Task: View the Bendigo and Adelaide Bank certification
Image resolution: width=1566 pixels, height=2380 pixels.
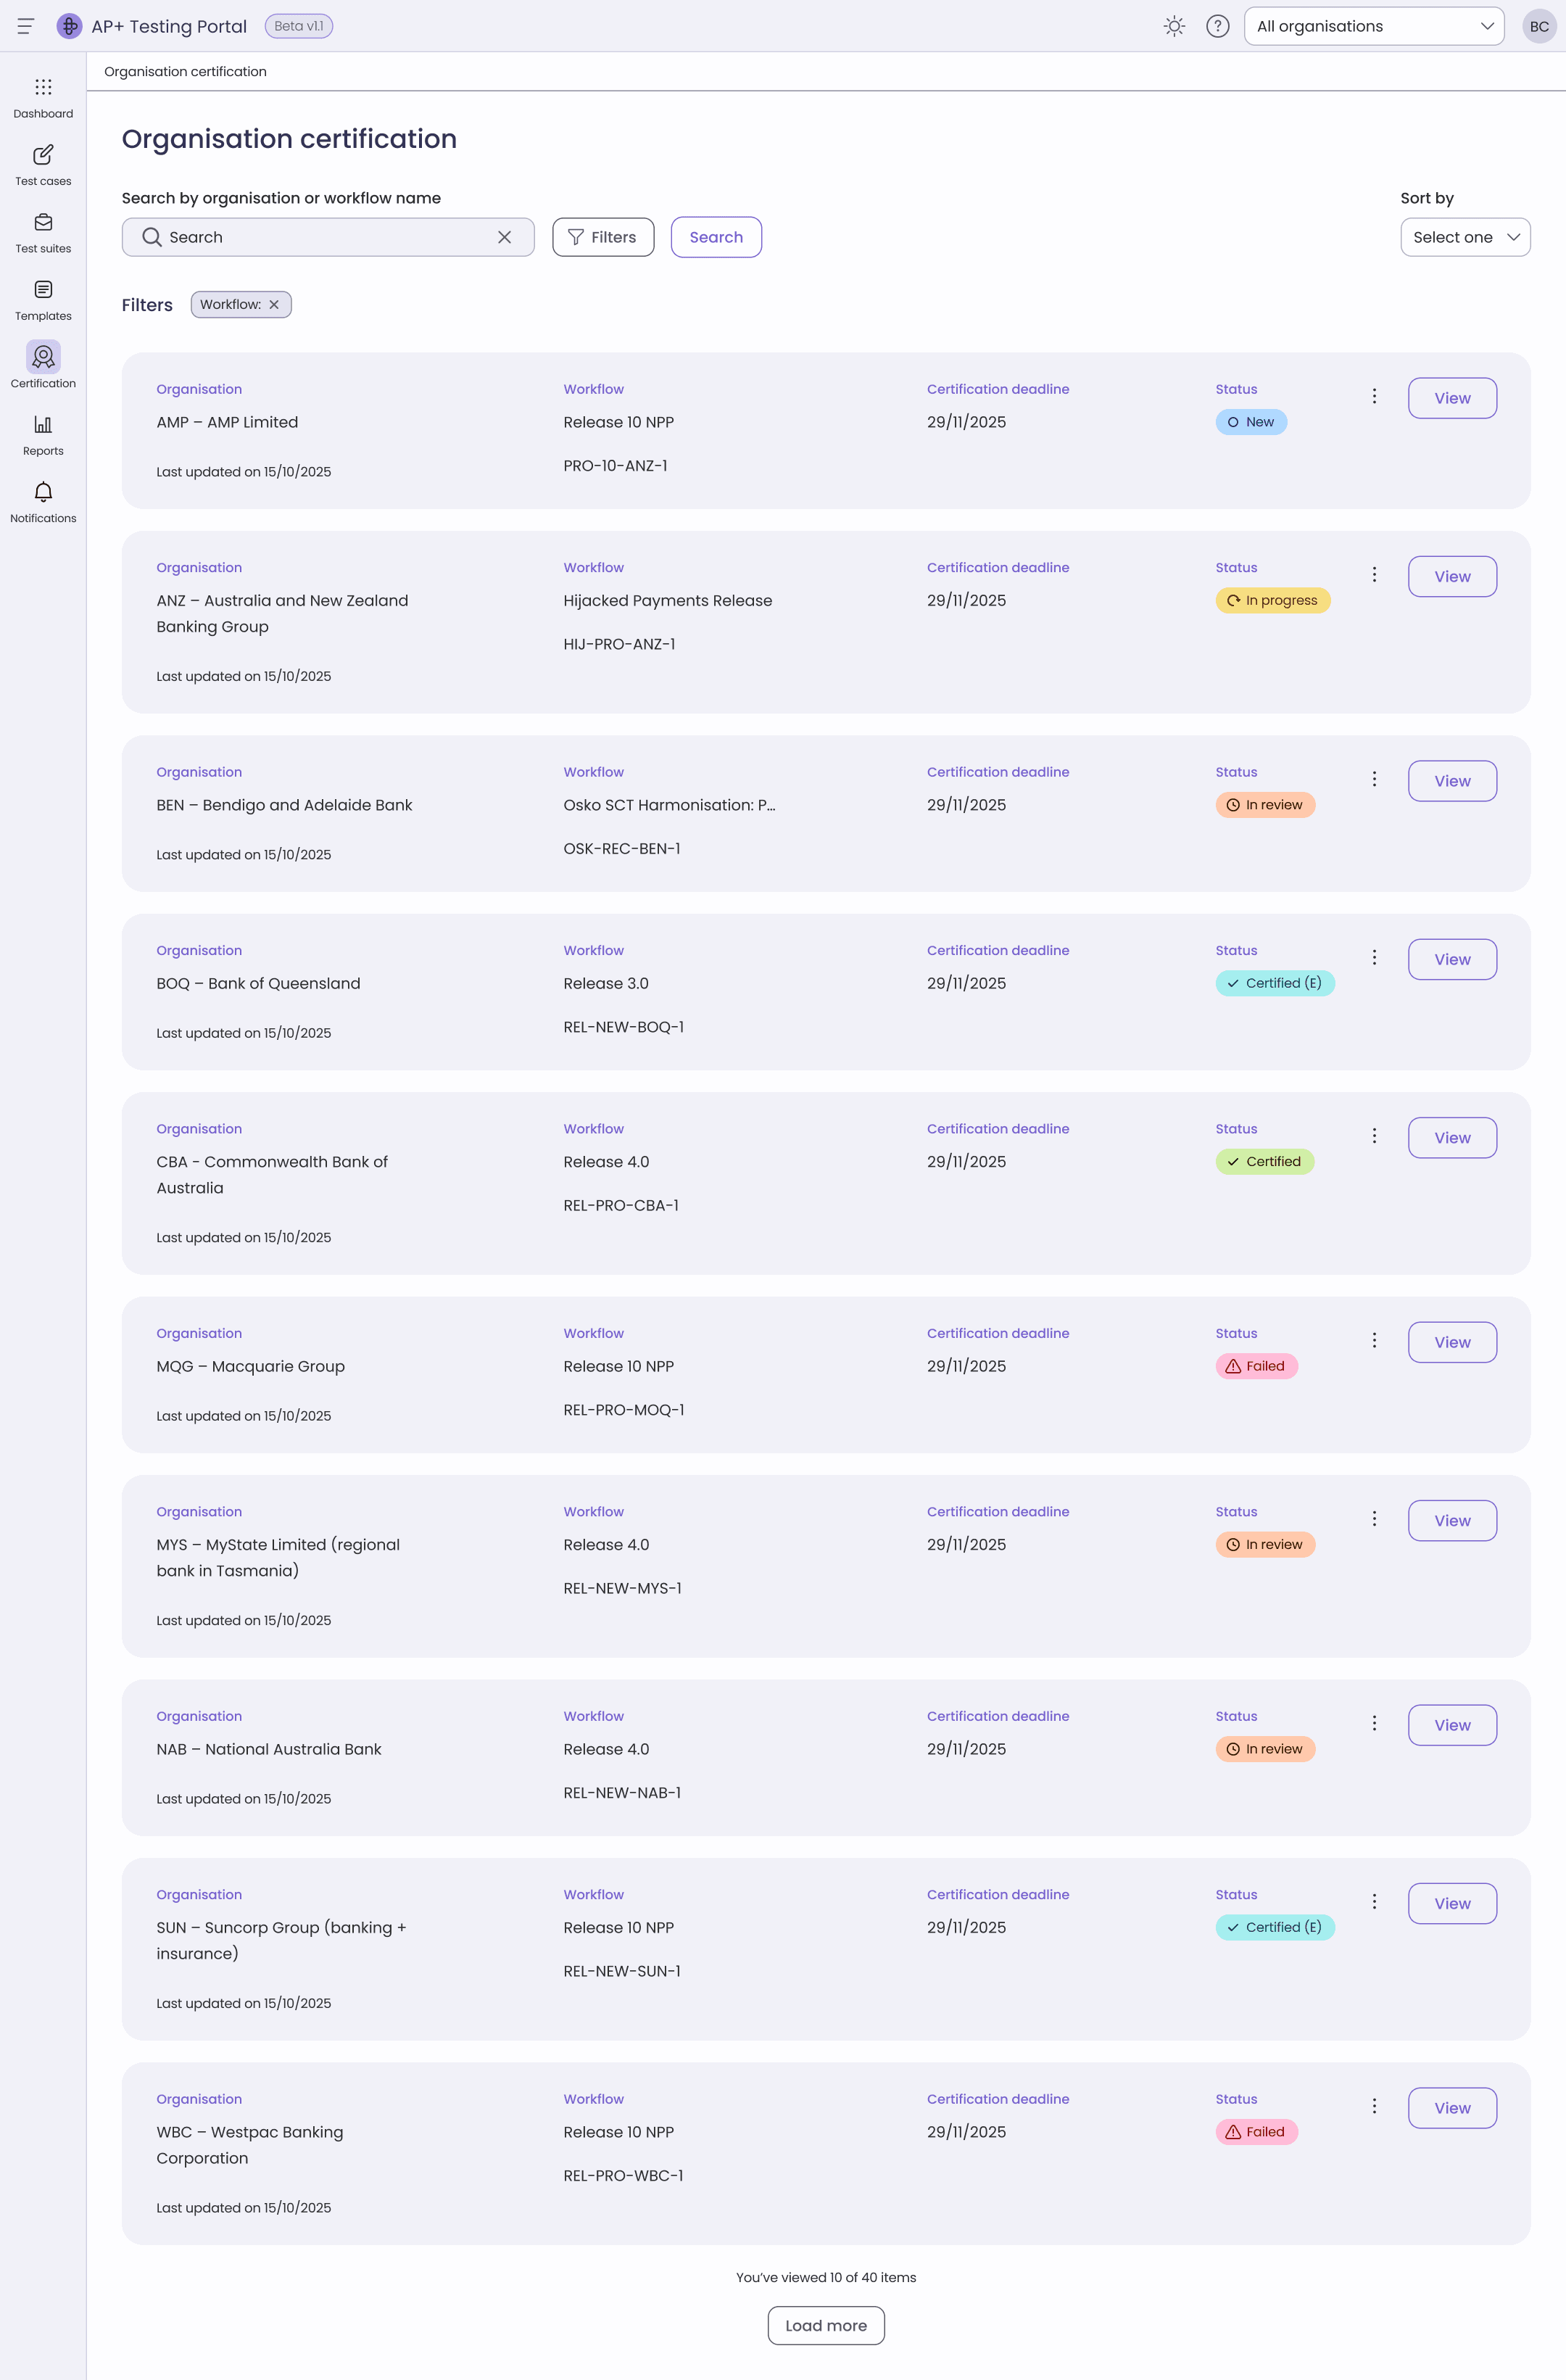Action: point(1452,781)
